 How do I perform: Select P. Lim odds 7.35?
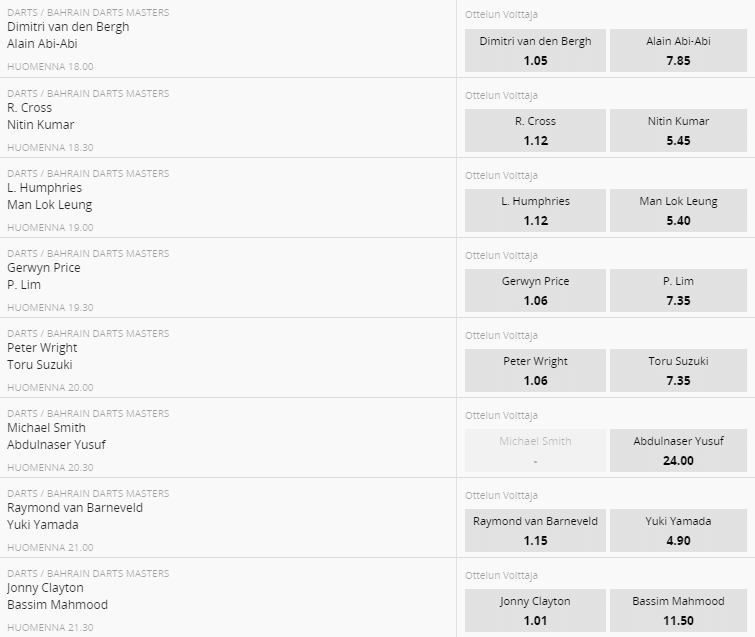pyautogui.click(x=678, y=290)
